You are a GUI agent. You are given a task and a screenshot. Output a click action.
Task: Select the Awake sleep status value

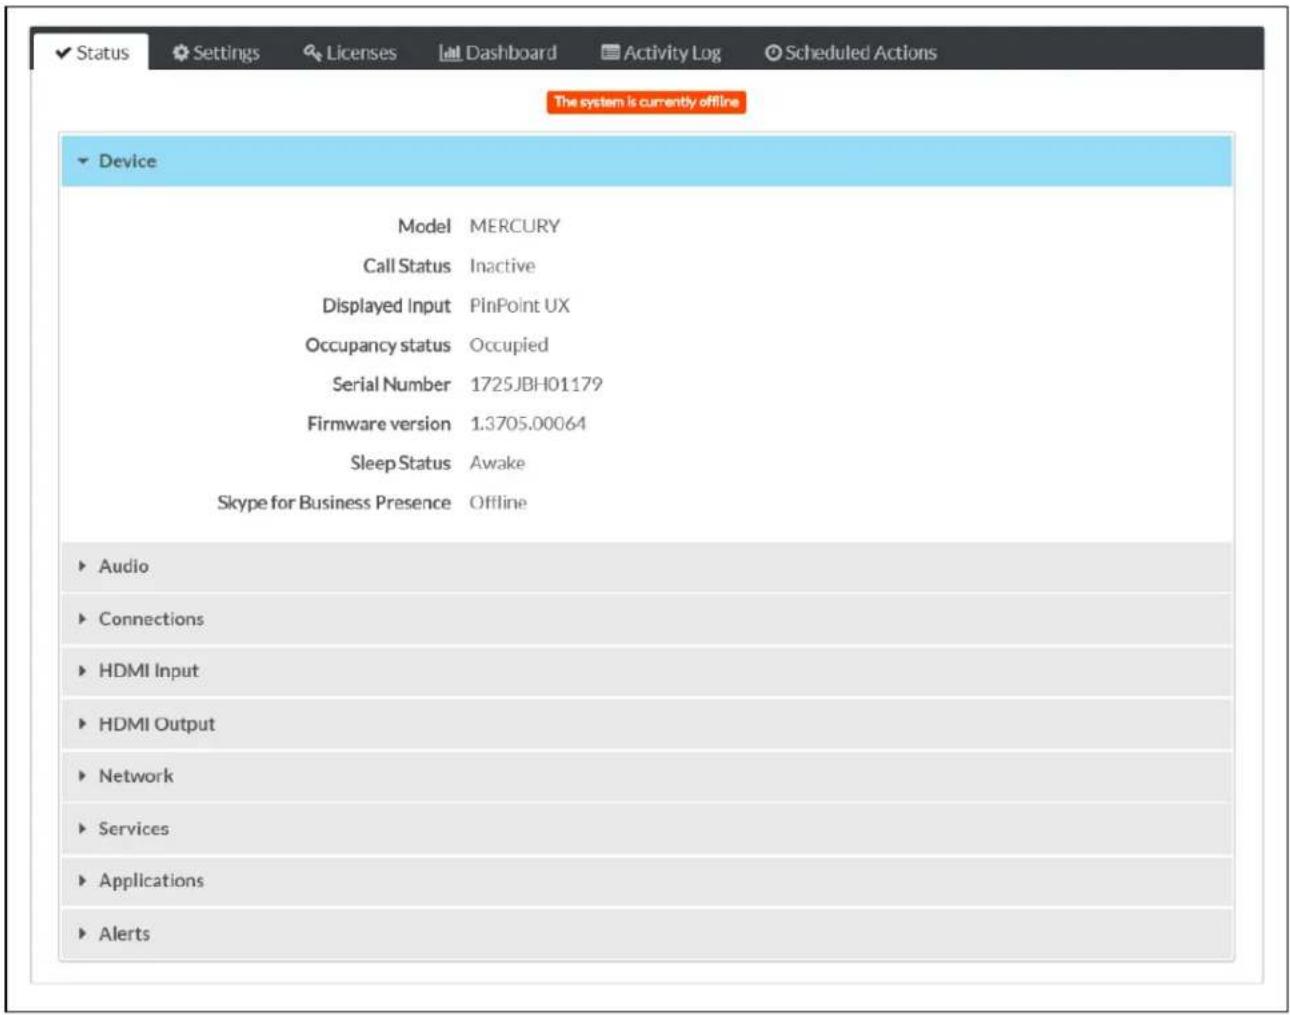tap(497, 463)
